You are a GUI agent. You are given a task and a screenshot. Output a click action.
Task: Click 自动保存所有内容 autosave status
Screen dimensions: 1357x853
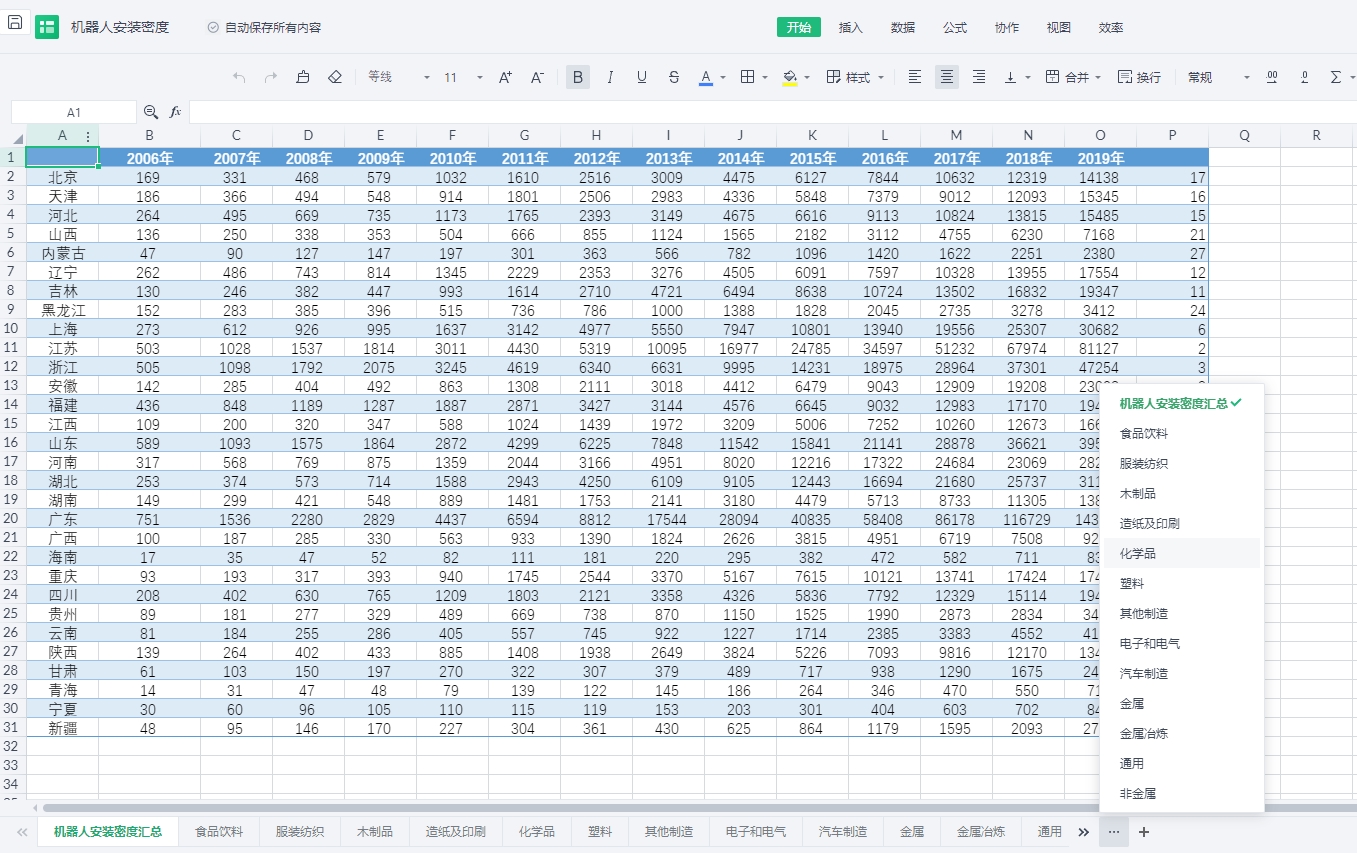[264, 28]
